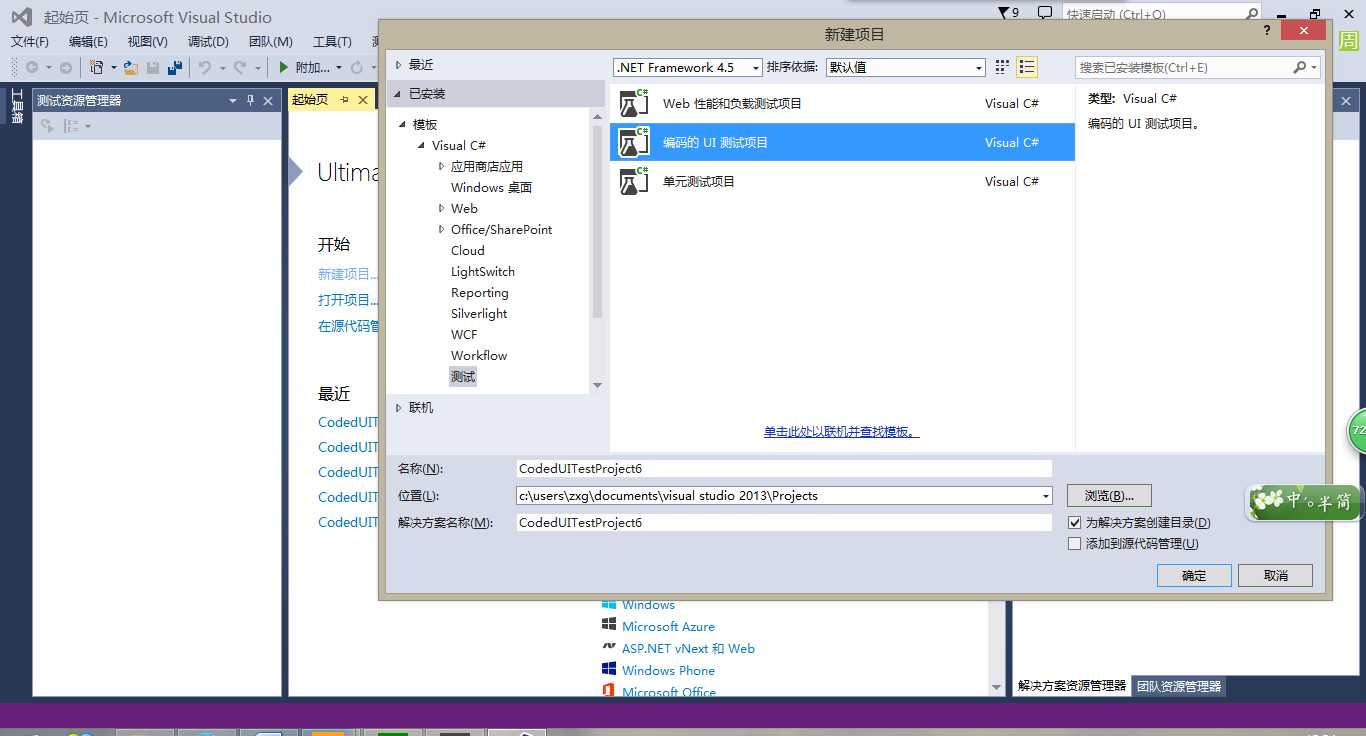Click the New Project toolbar icon

point(97,68)
